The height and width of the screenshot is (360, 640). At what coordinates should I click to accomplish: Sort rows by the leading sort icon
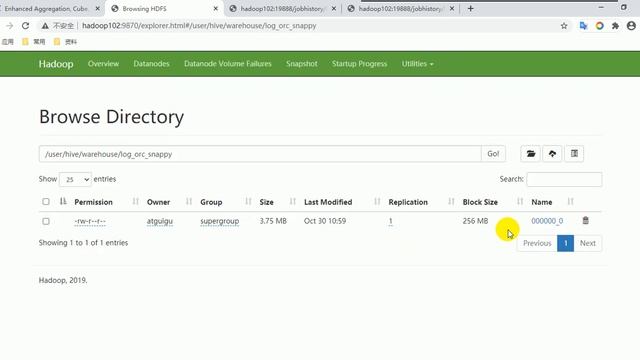pos(63,201)
